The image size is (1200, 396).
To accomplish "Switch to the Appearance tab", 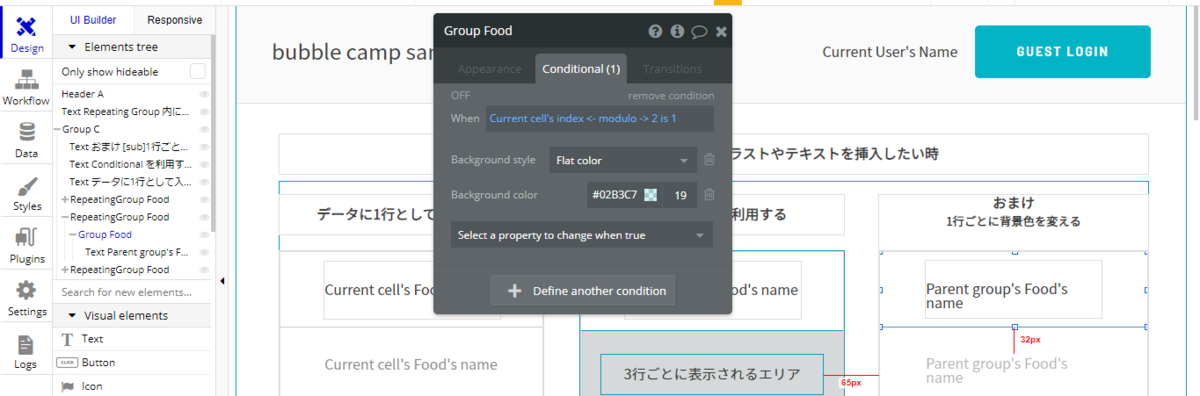I will coord(490,69).
